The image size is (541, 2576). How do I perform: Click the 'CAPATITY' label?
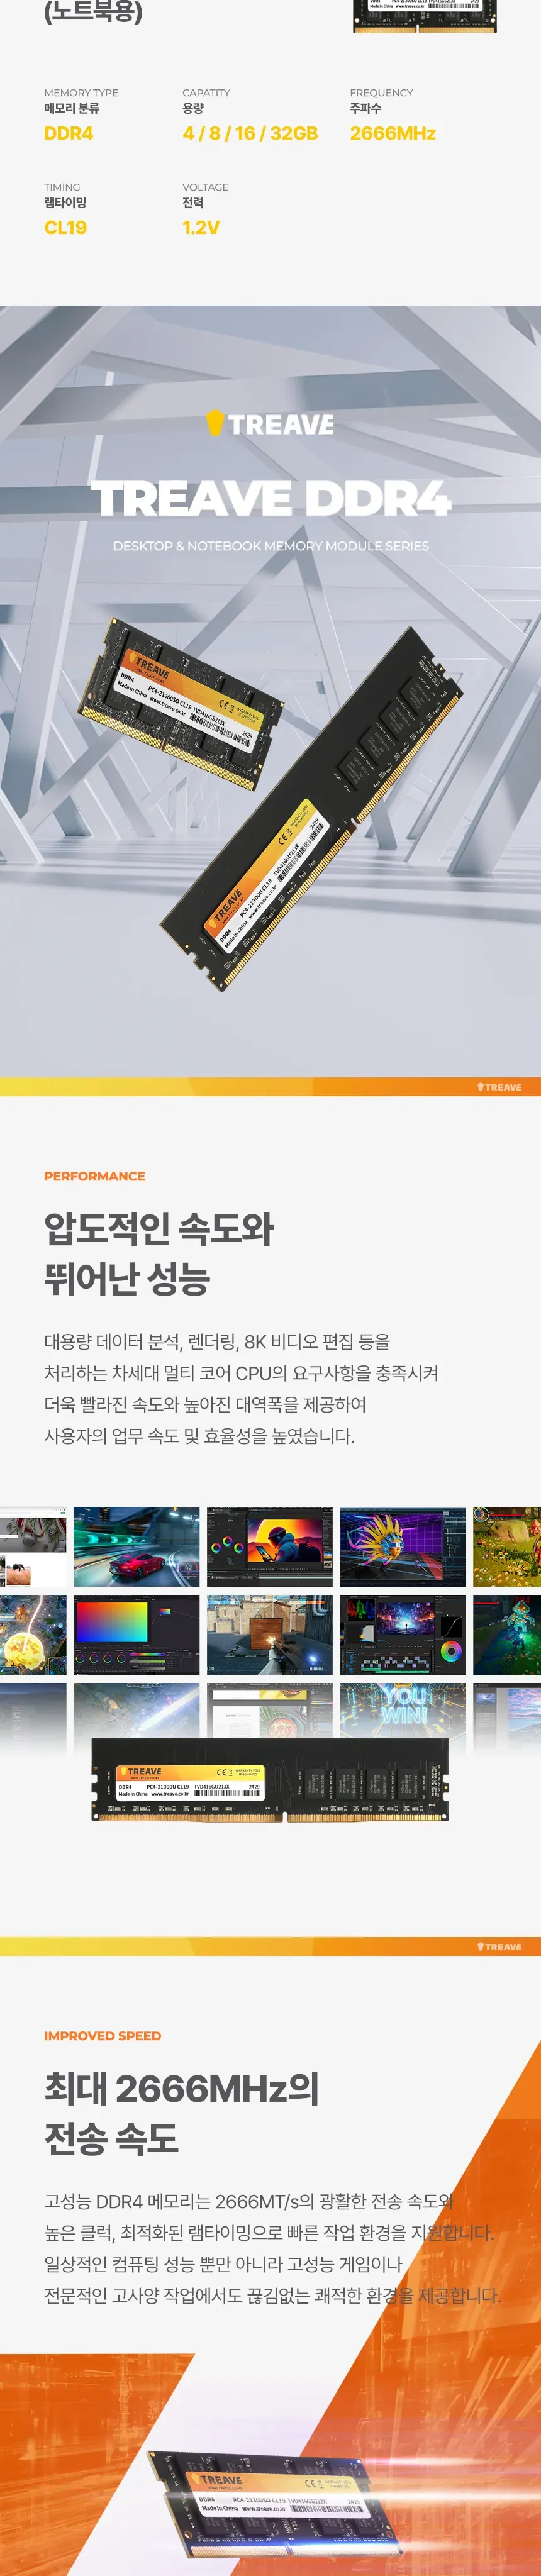206,93
